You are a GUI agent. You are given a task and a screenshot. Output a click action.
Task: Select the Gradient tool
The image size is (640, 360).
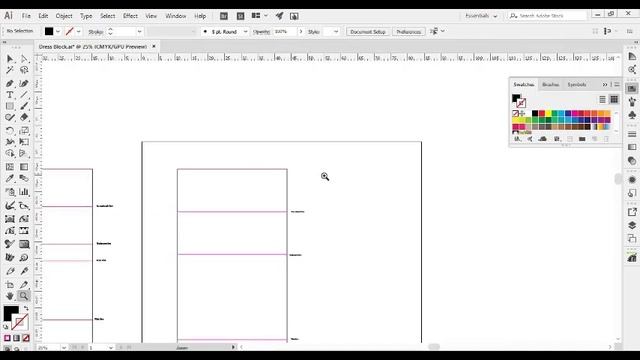point(24,167)
